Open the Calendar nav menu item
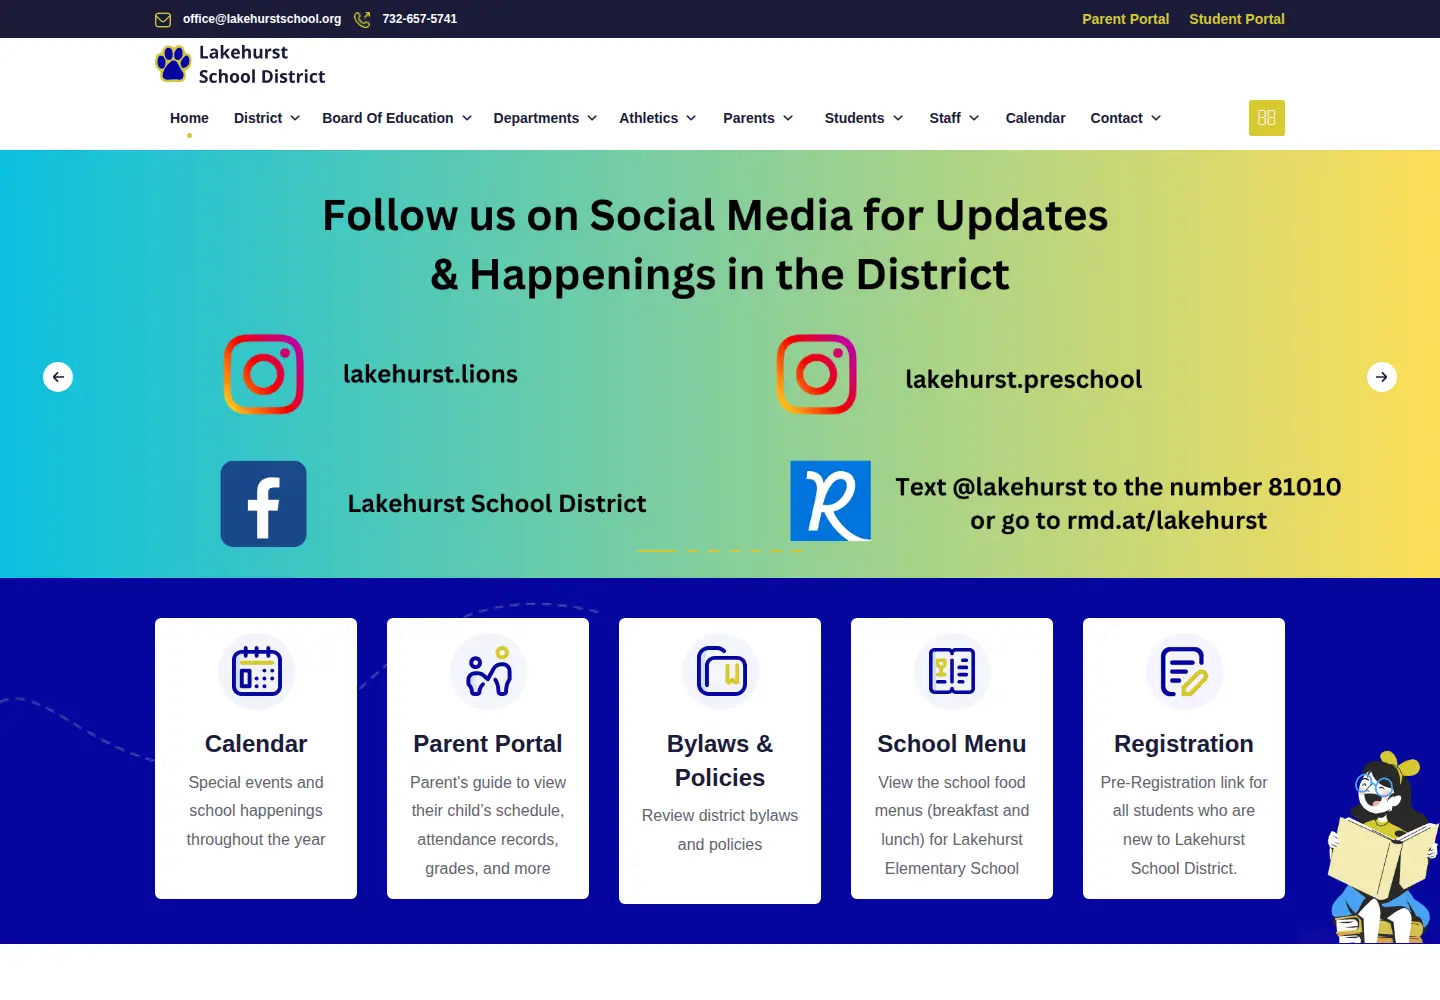The height and width of the screenshot is (1000, 1440). [1035, 118]
